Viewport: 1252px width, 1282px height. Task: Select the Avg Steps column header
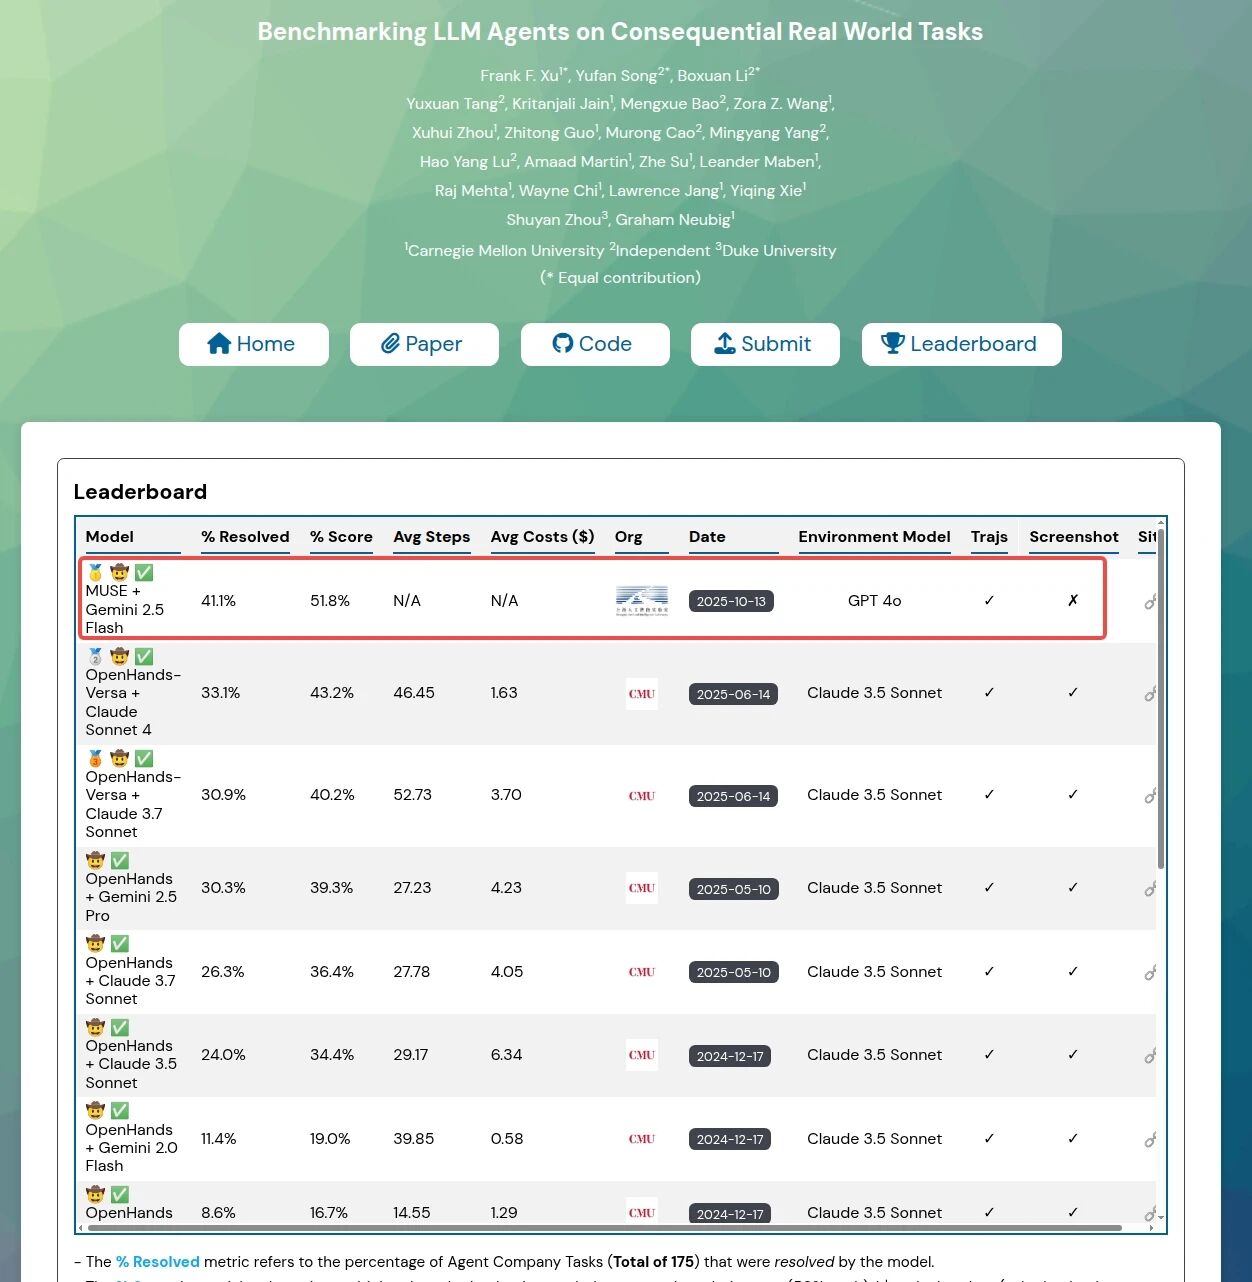point(431,537)
